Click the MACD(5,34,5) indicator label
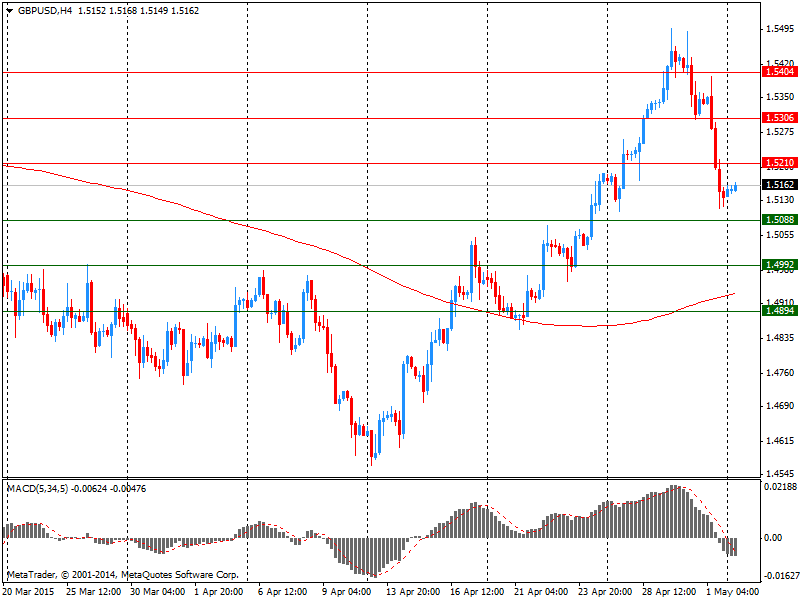The width and height of the screenshot is (800, 600). pyautogui.click(x=37, y=489)
